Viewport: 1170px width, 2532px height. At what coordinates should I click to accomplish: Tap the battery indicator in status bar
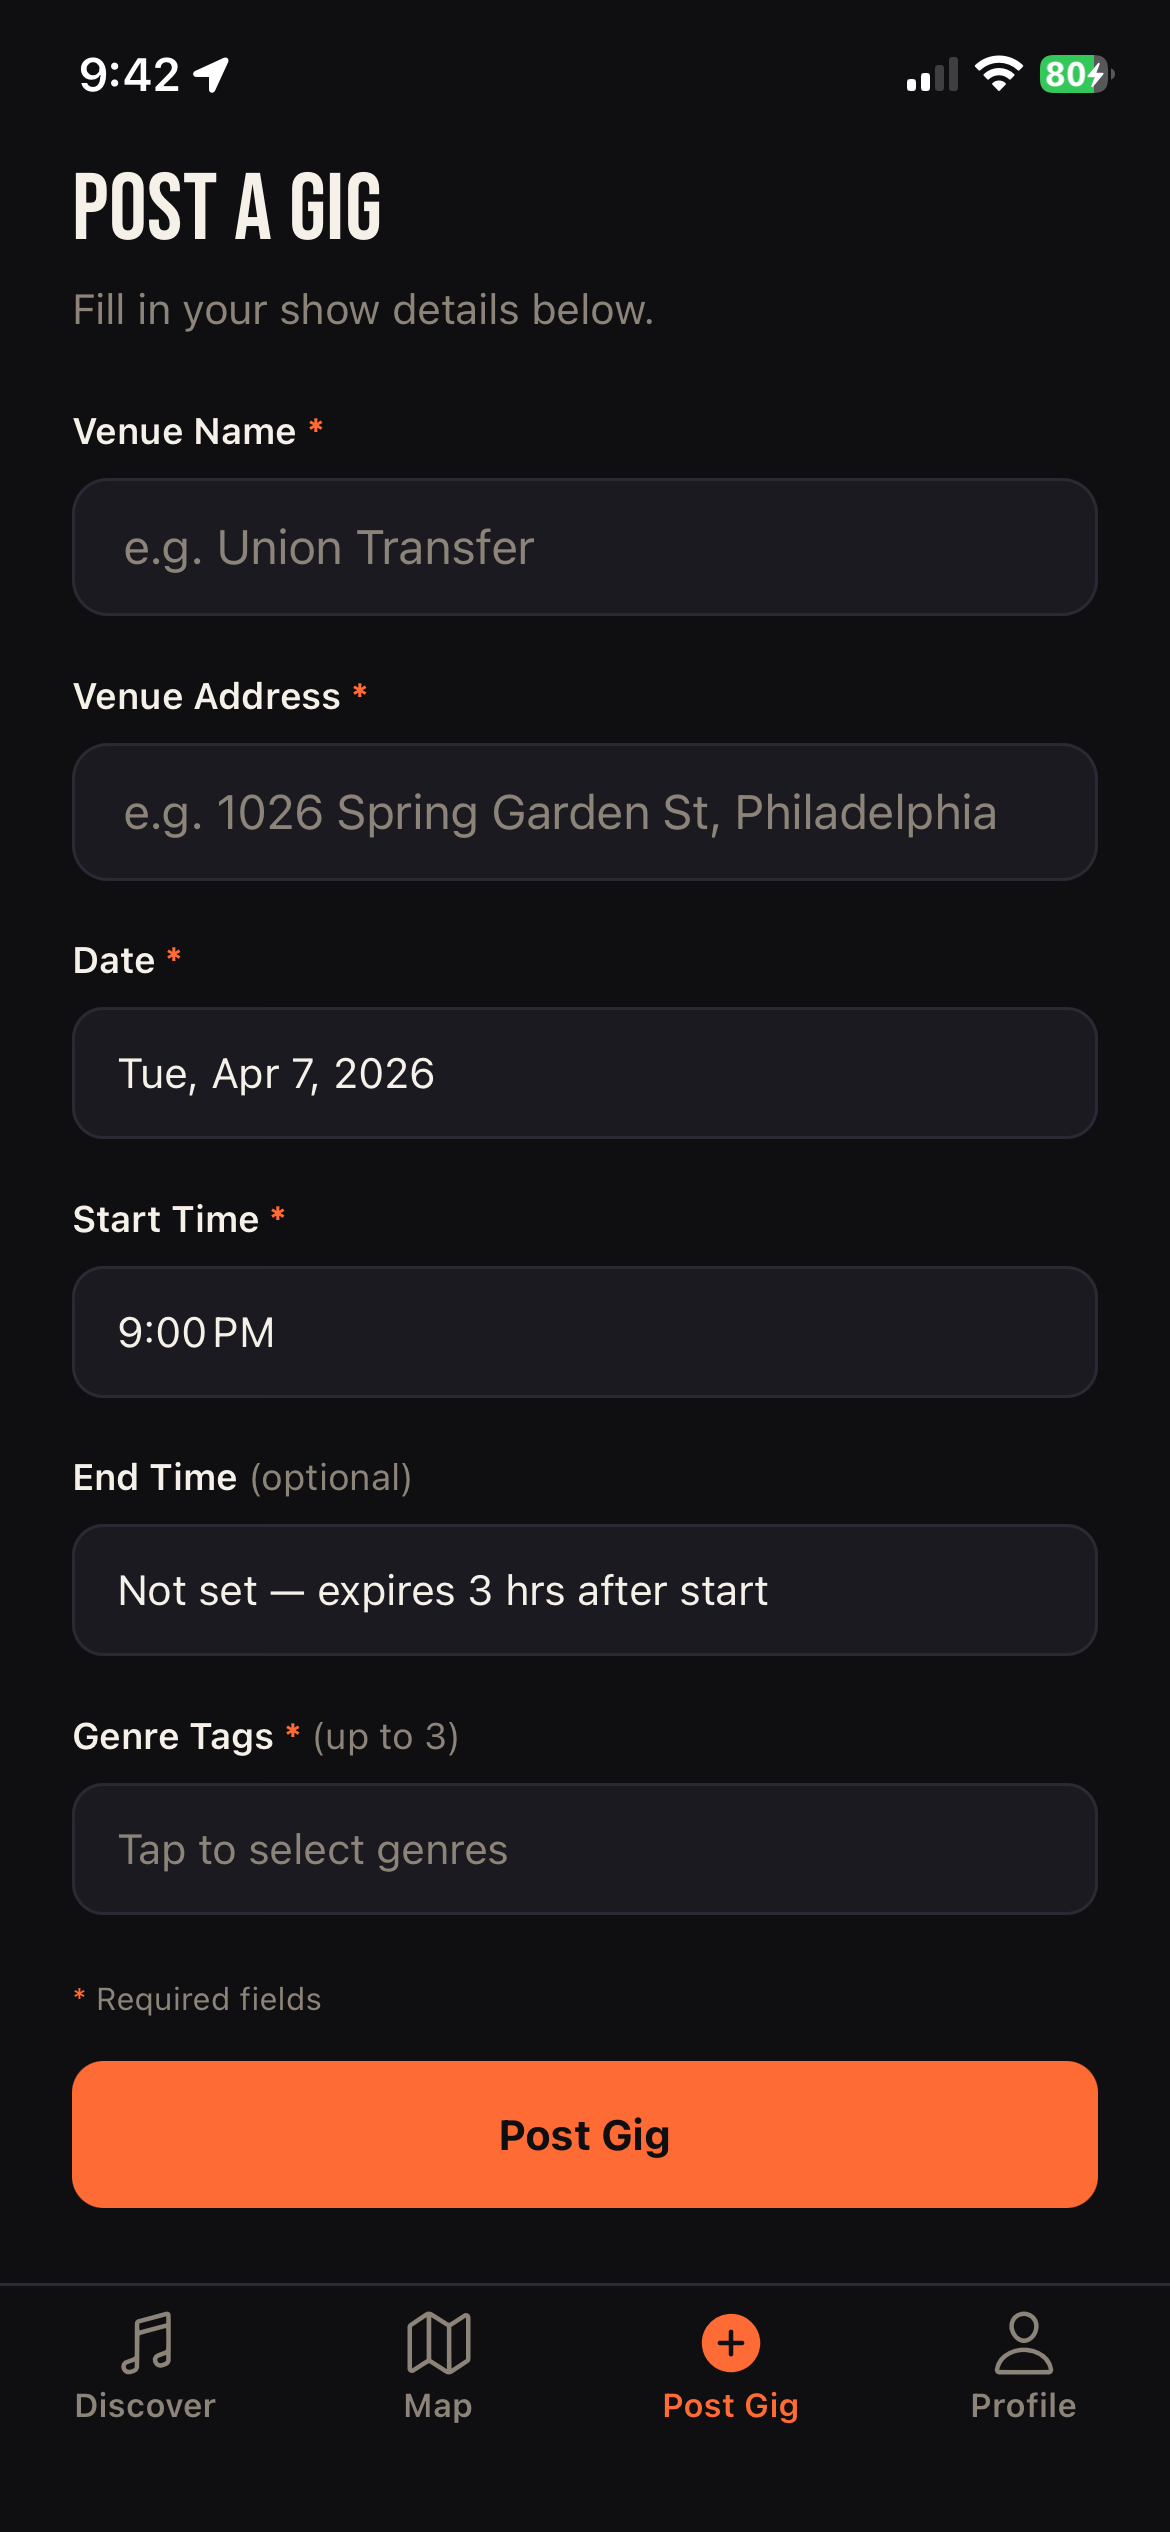point(1076,74)
